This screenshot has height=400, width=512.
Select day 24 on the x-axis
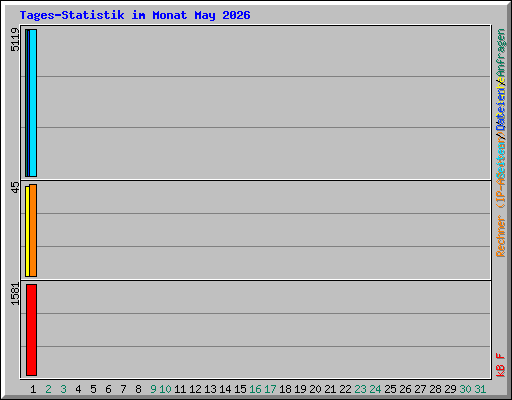(375, 389)
